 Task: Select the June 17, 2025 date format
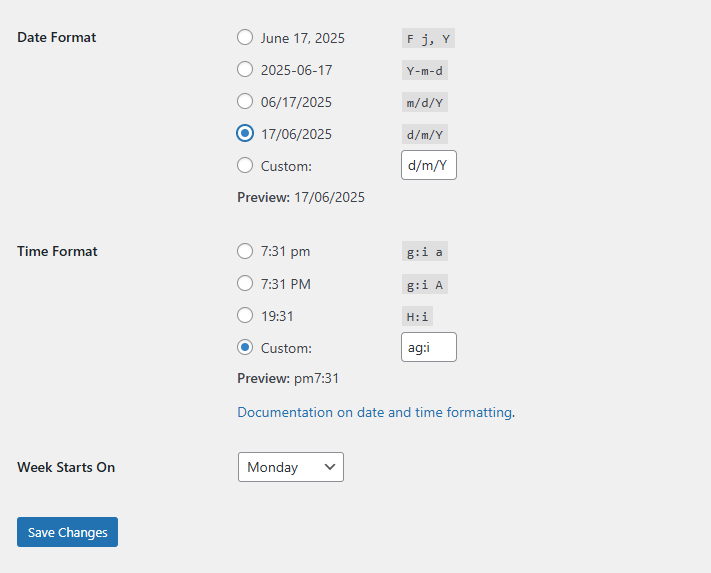tap(245, 38)
